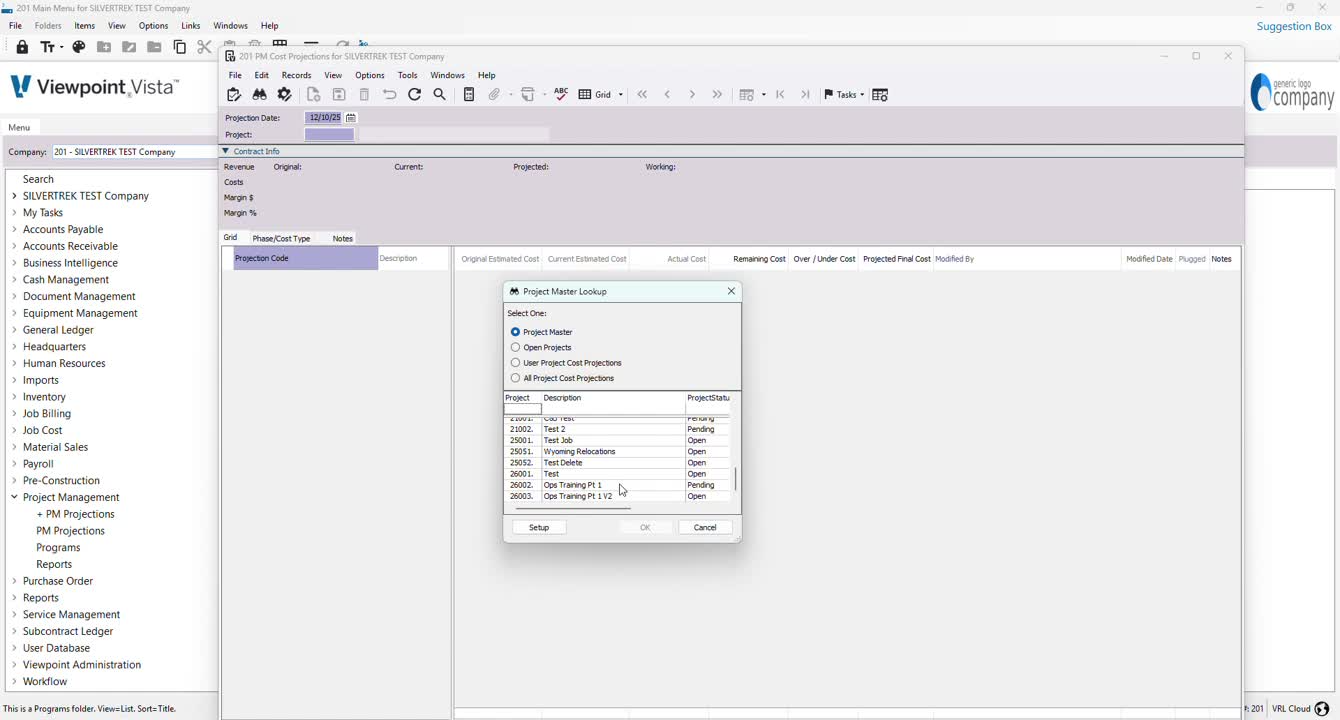Viewport: 1340px width, 720px height.
Task: Open the calculator icon
Action: (469, 95)
